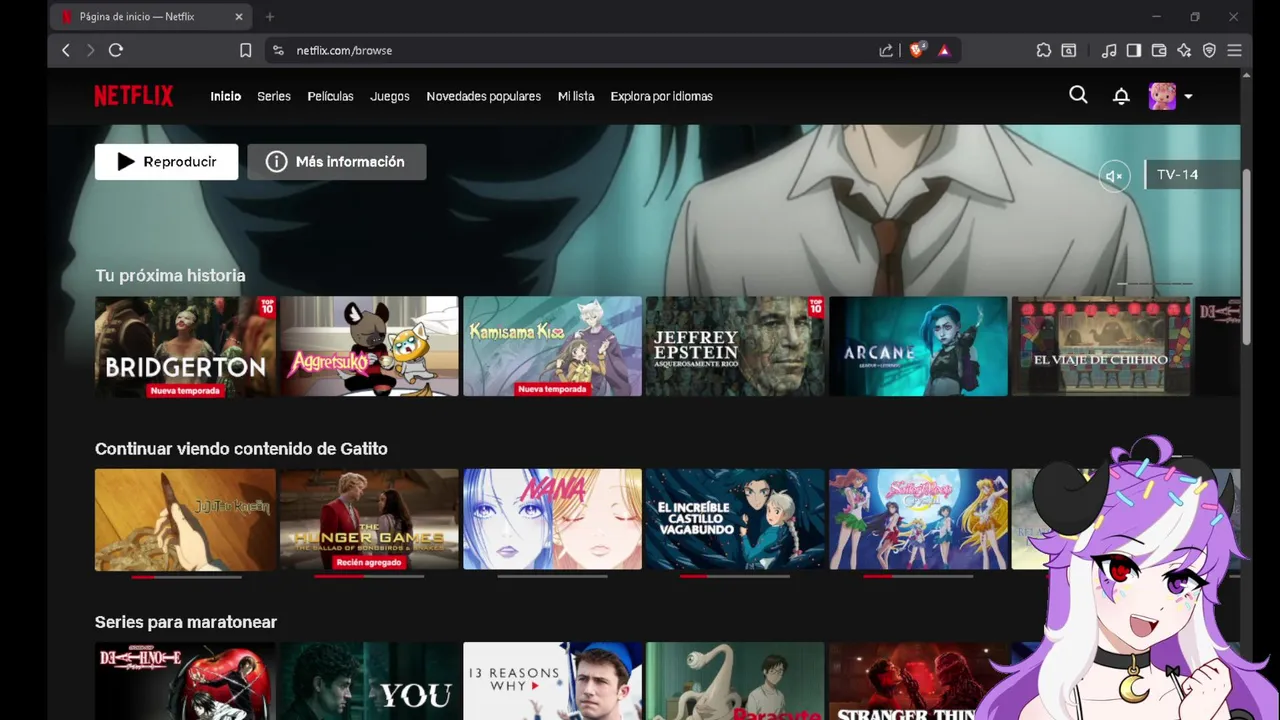Continue watching Sailor Moon Crystal thumbnail
Image resolution: width=1280 pixels, height=720 pixels.
point(918,519)
